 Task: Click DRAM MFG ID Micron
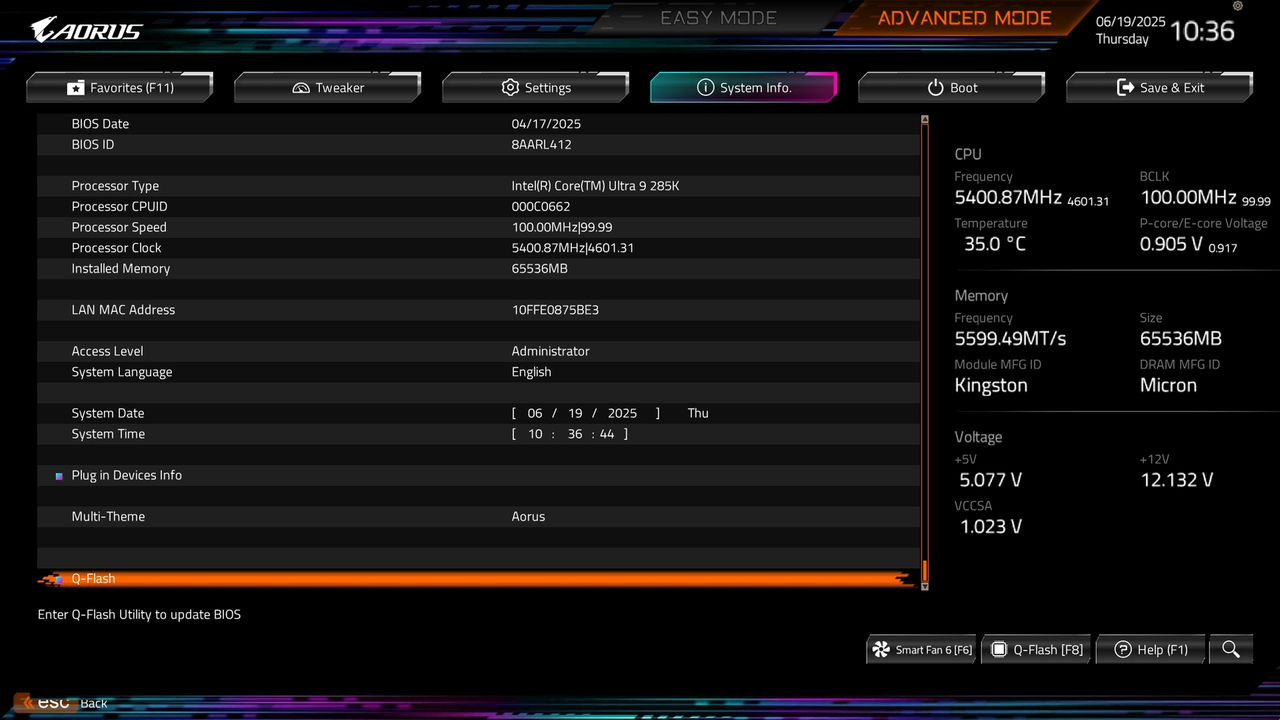pyautogui.click(x=1168, y=385)
